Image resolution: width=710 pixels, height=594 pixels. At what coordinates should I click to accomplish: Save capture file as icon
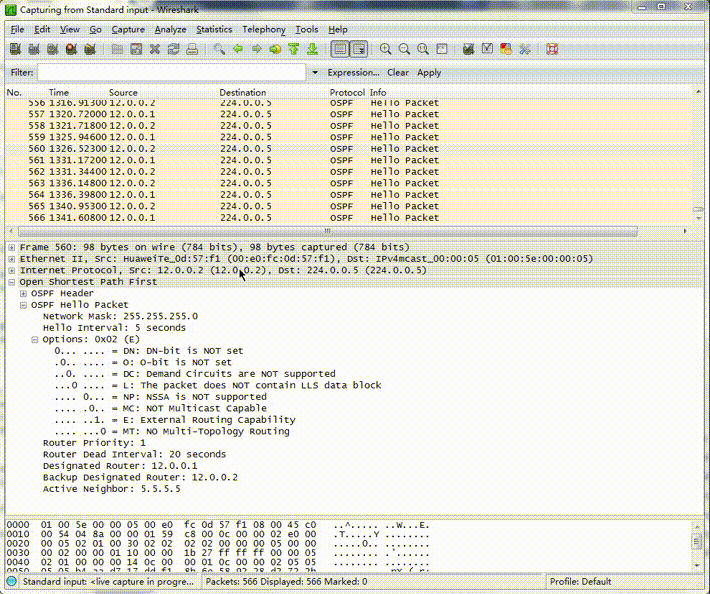[x=136, y=49]
